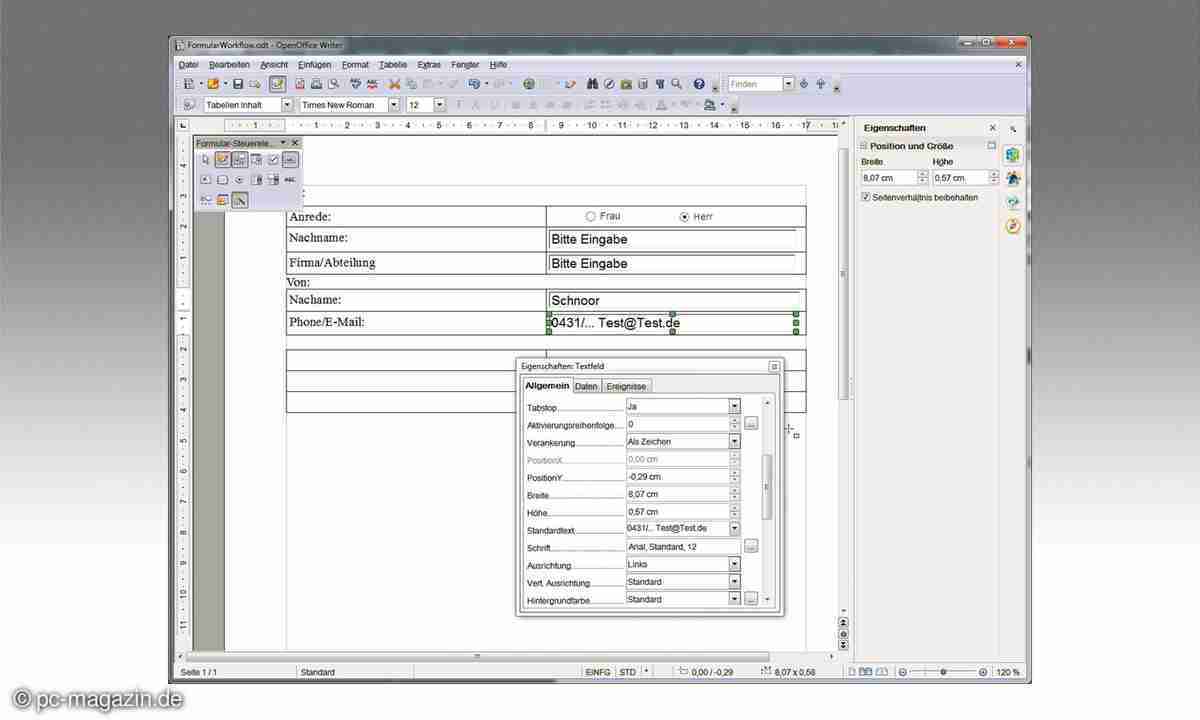
Task: Open the Ausrichtung dropdown showing Links
Action: pyautogui.click(x=734, y=564)
